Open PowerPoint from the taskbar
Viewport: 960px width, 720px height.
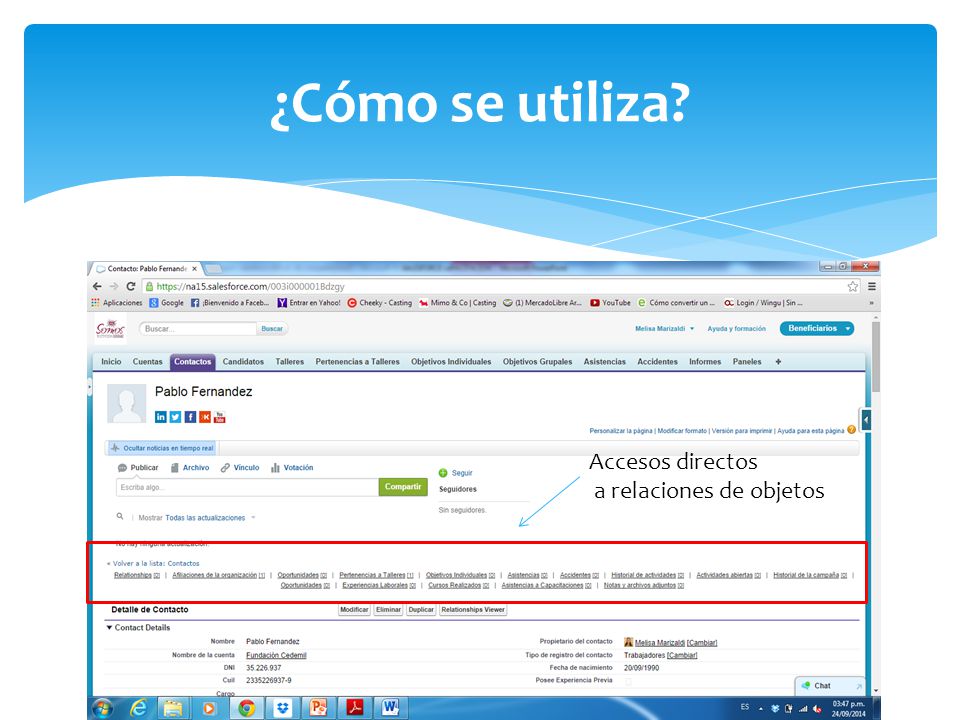pyautogui.click(x=318, y=708)
